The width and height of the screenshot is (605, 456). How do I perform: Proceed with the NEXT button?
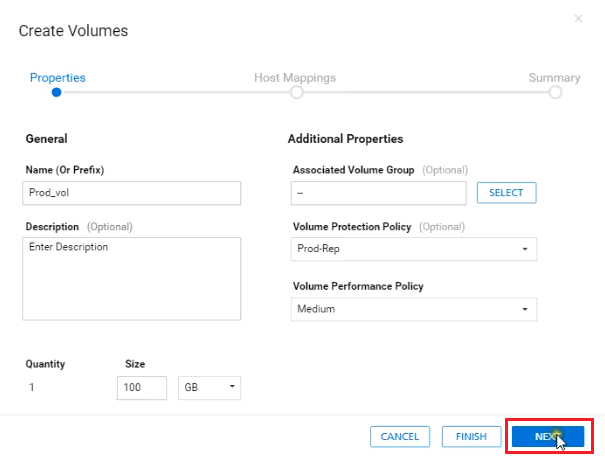[x=547, y=436]
